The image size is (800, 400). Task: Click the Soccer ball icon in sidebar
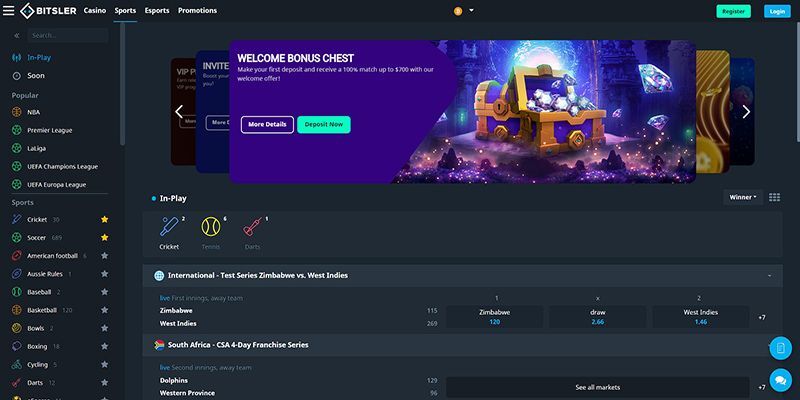coord(17,238)
